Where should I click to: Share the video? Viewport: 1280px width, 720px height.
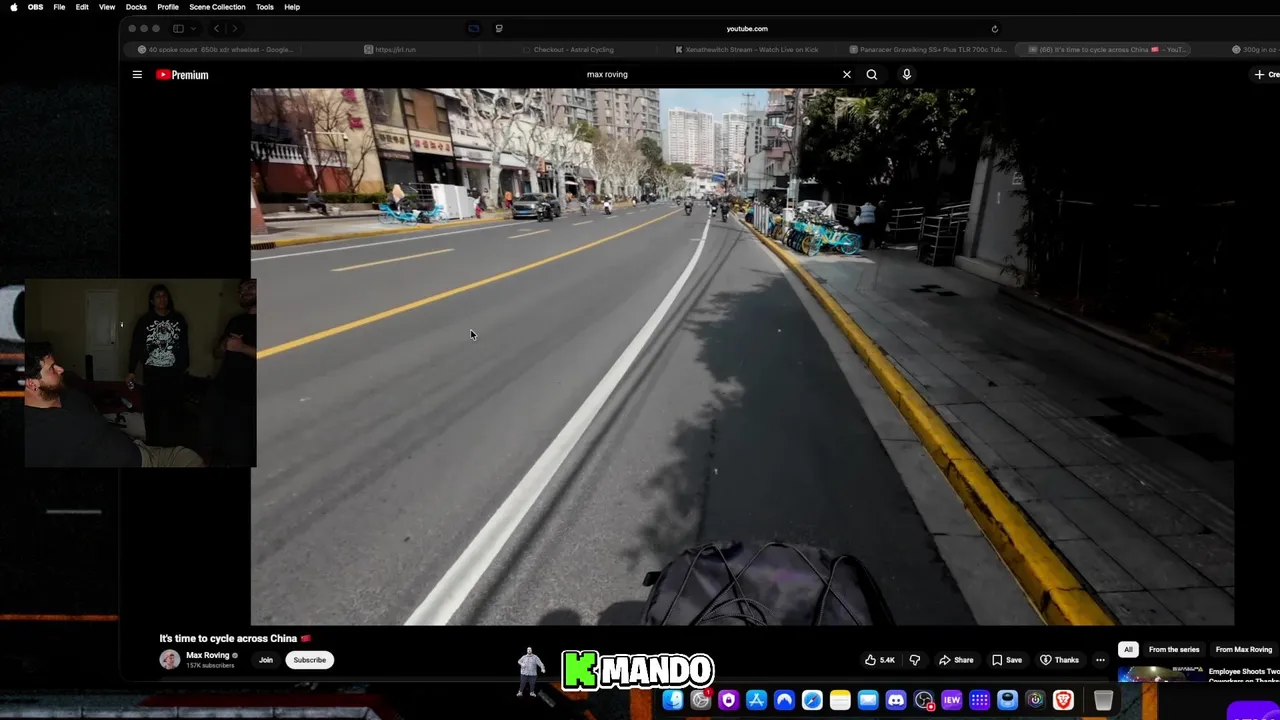pyautogui.click(x=956, y=660)
